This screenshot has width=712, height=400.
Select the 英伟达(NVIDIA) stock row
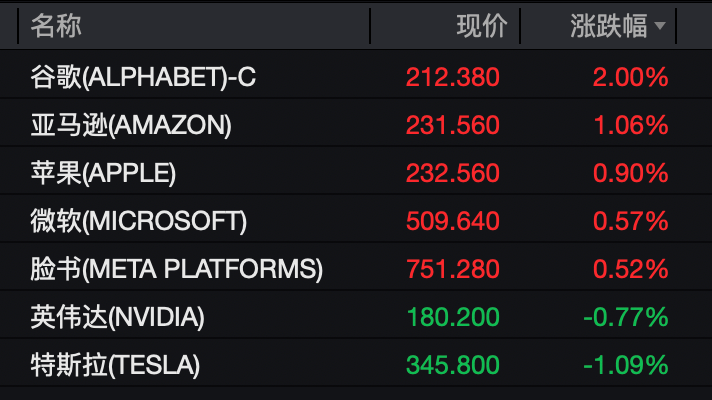coord(356,317)
